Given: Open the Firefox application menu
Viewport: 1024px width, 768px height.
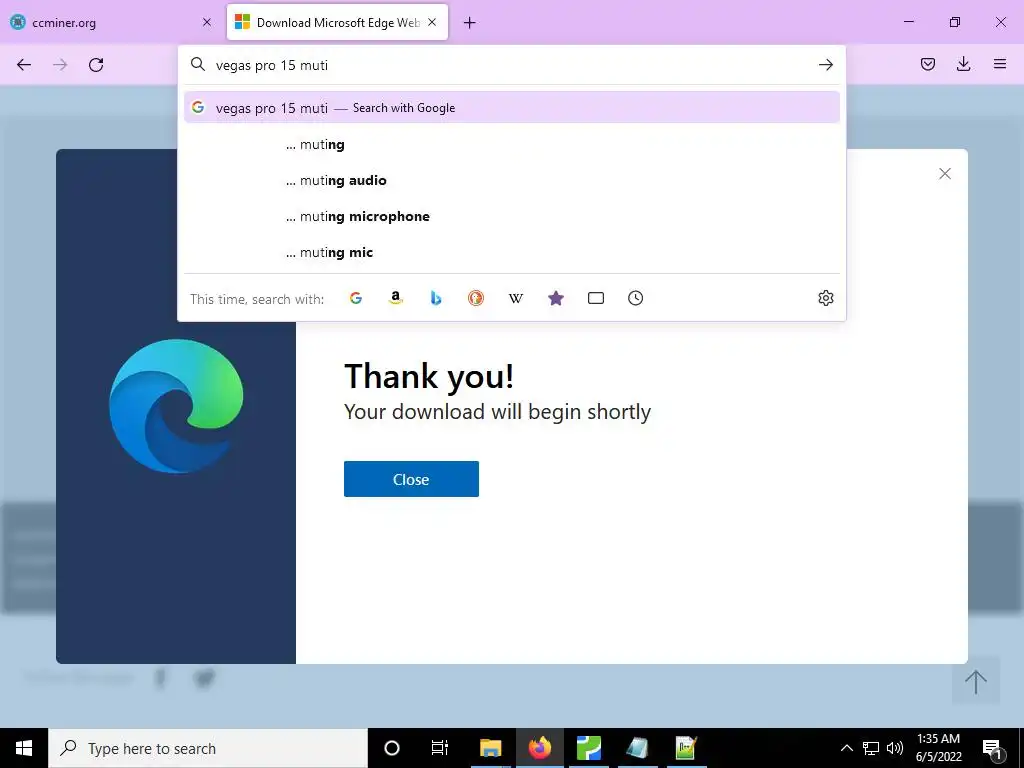Looking at the screenshot, I should coord(1000,64).
